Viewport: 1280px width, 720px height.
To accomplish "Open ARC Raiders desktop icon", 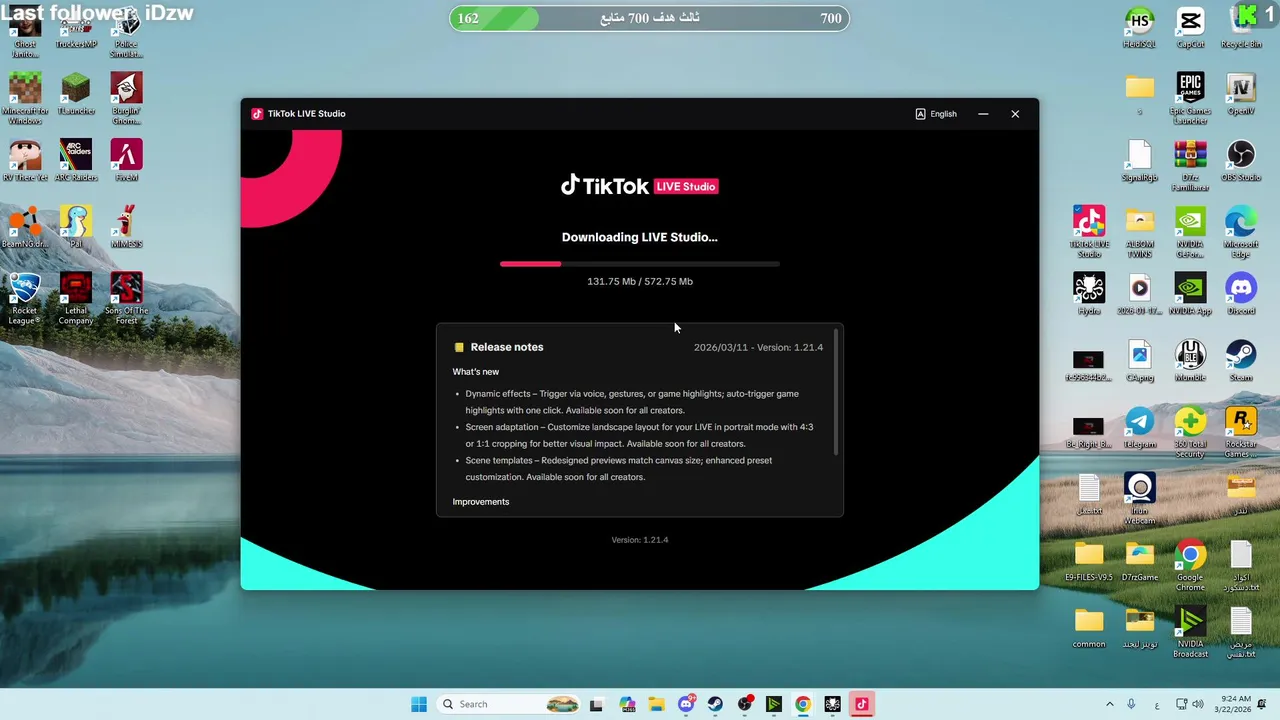I will click(x=76, y=161).
